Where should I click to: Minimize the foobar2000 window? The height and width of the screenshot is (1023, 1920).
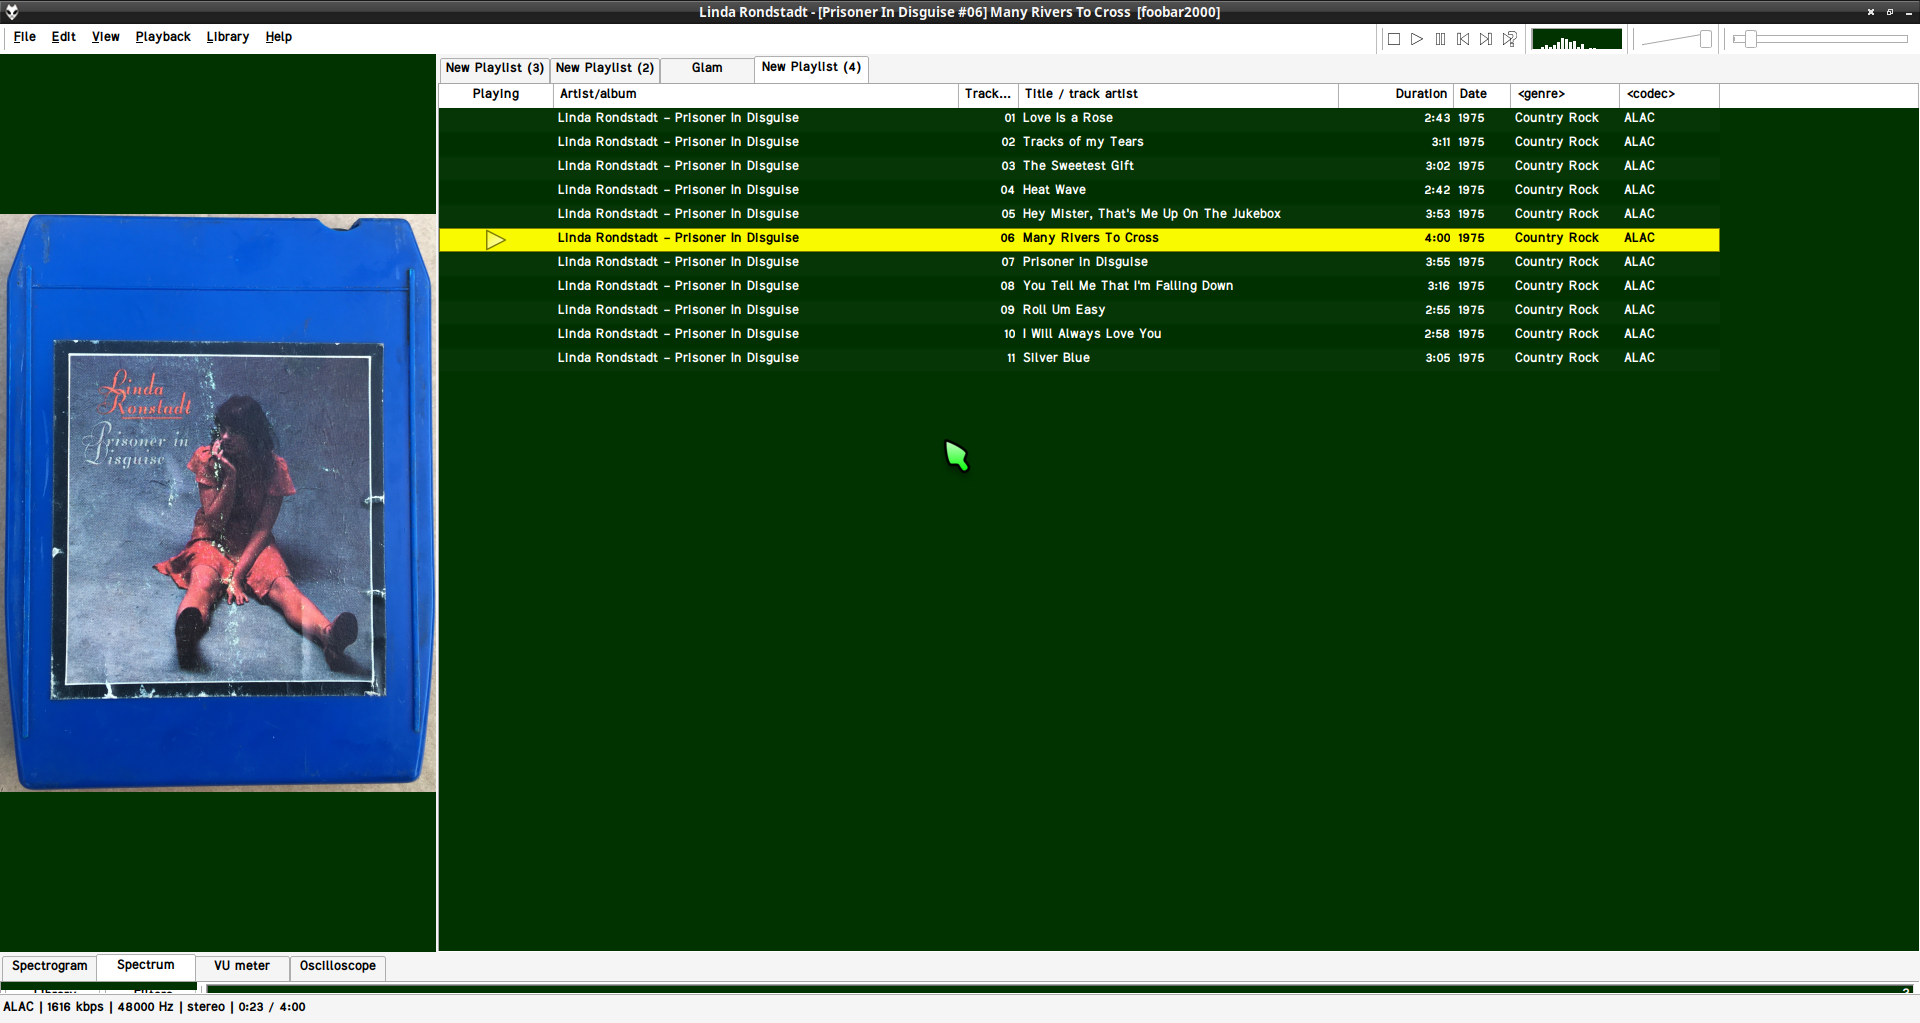[x=1909, y=12]
